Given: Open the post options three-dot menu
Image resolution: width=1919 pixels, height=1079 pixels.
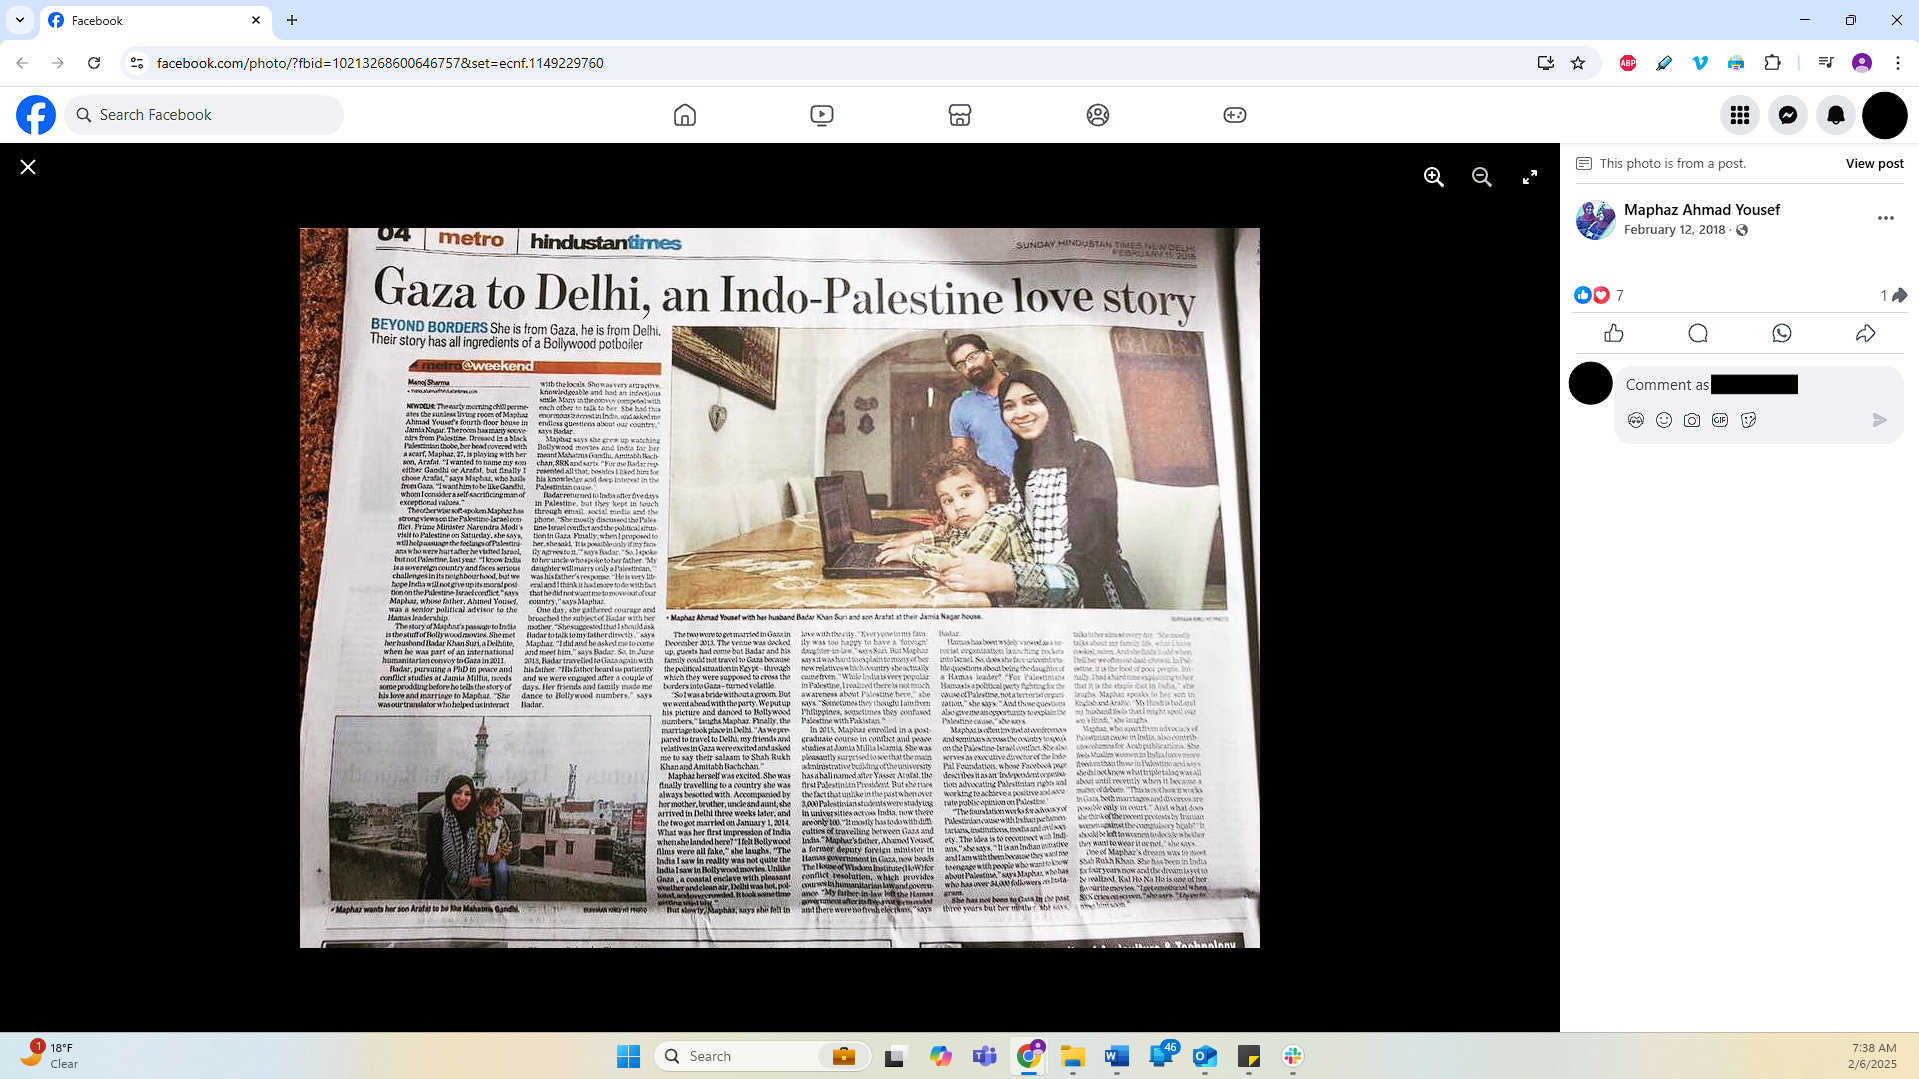Looking at the screenshot, I should tap(1885, 218).
